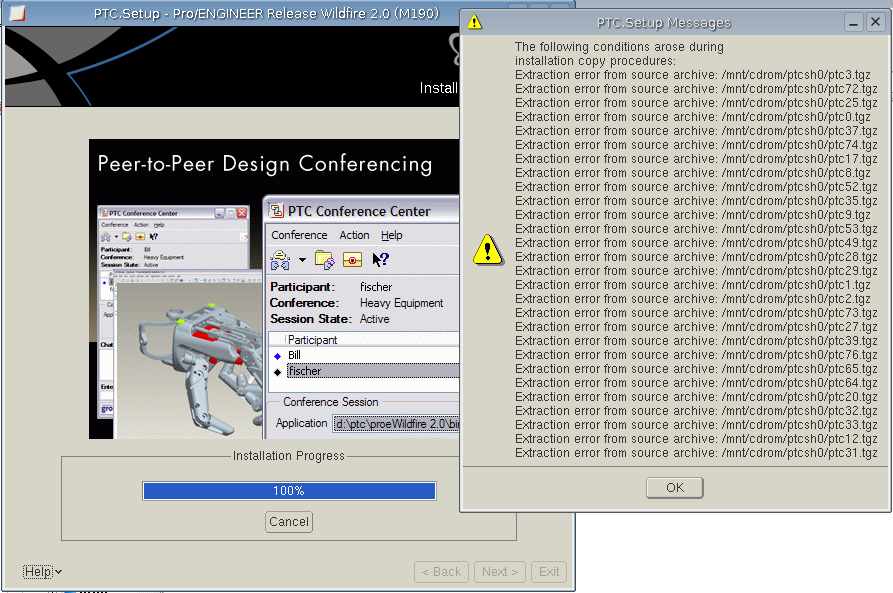Select error line for ptc9.tgz
This screenshot has width=893, height=593.
[x=693, y=215]
